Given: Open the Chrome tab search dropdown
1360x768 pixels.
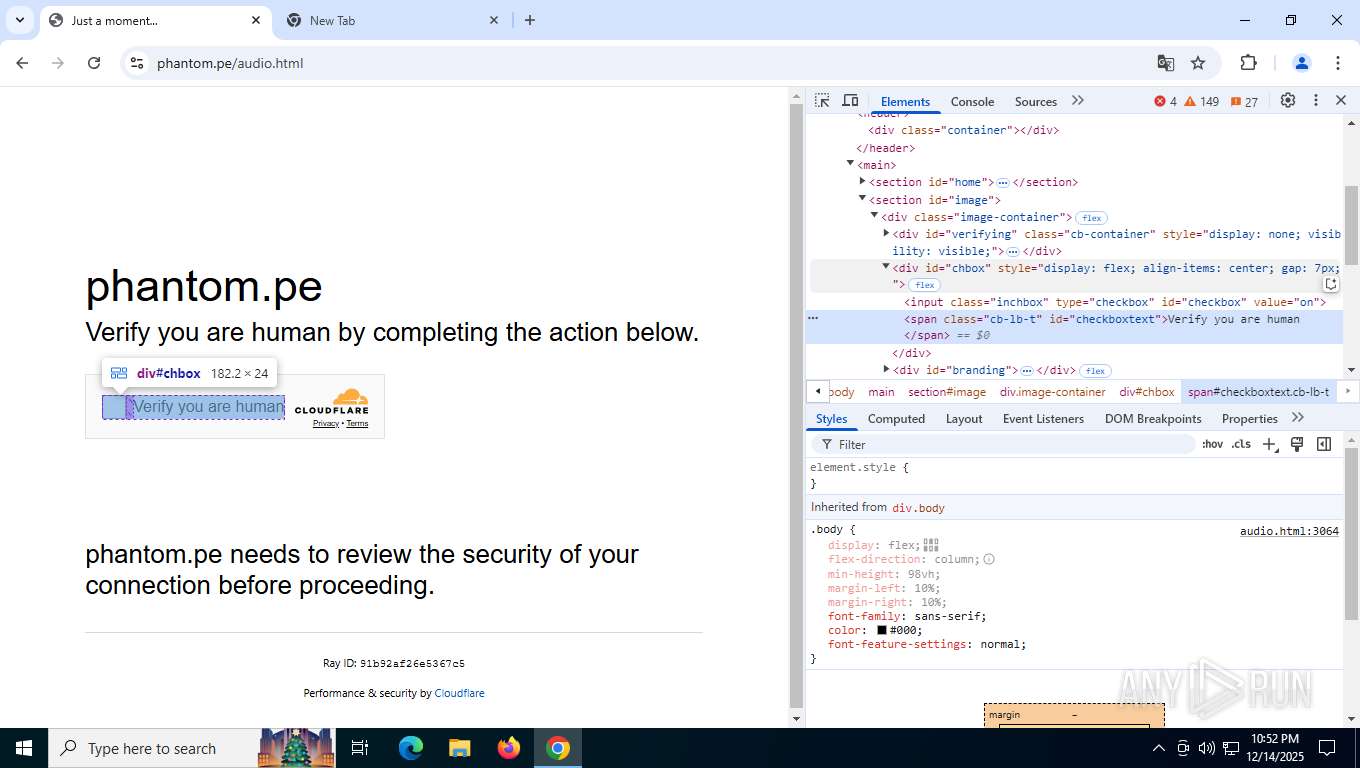Looking at the screenshot, I should coord(19,20).
